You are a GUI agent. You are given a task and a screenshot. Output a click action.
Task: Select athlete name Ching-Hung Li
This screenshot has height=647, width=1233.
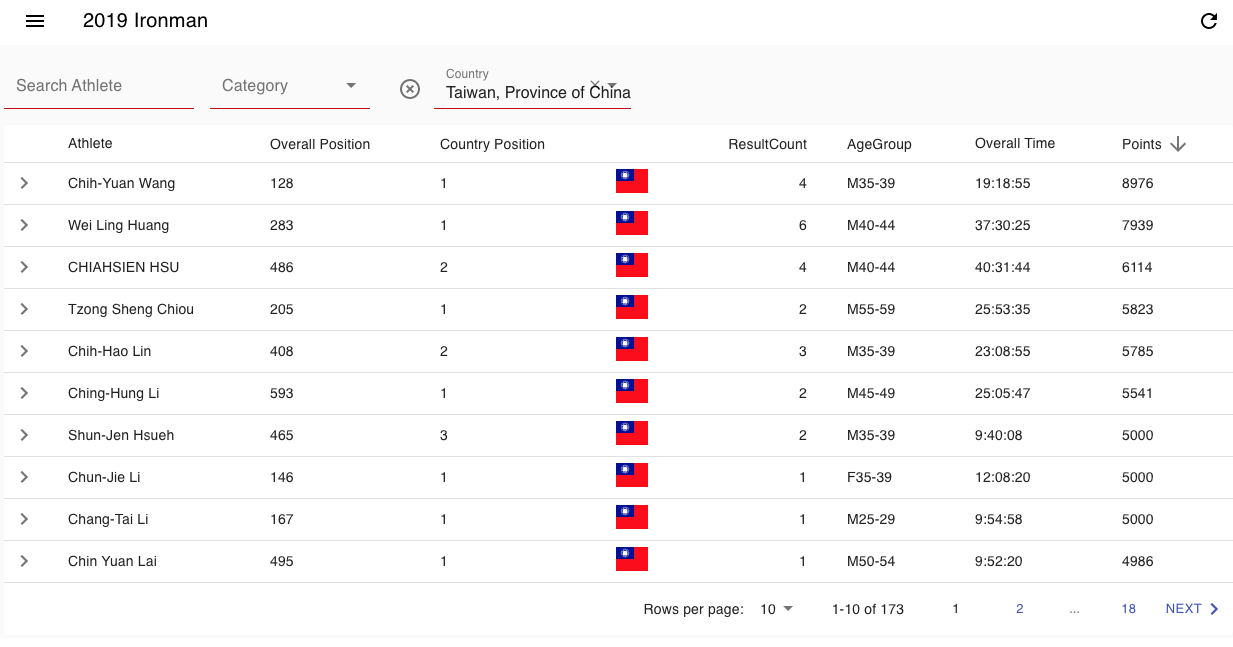[114, 393]
